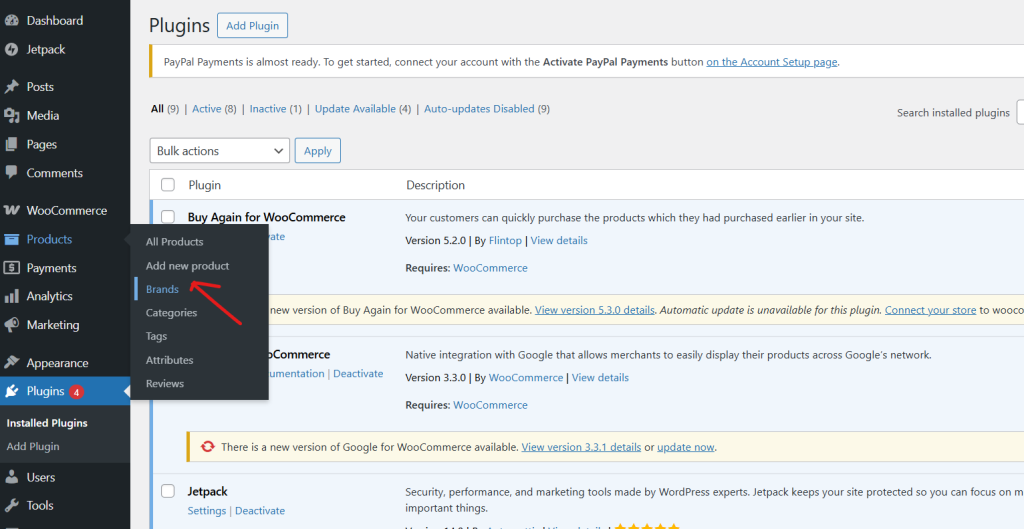Click the Description column header
1024x529 pixels.
436,185
